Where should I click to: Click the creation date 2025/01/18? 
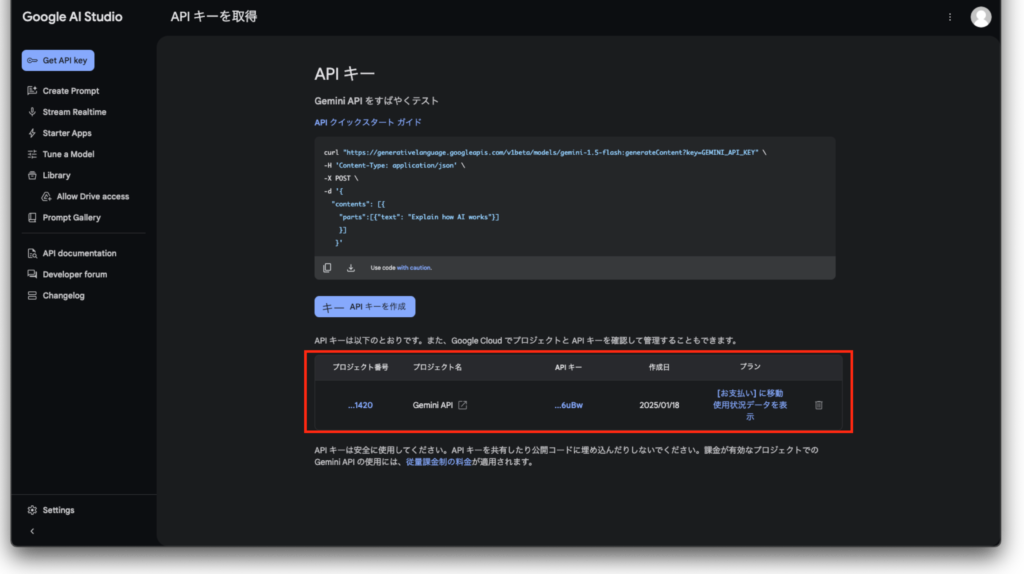(659, 406)
